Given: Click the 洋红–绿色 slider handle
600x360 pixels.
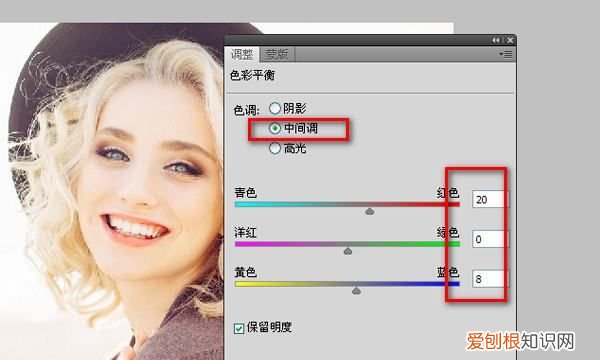Looking at the screenshot, I should click(347, 251).
